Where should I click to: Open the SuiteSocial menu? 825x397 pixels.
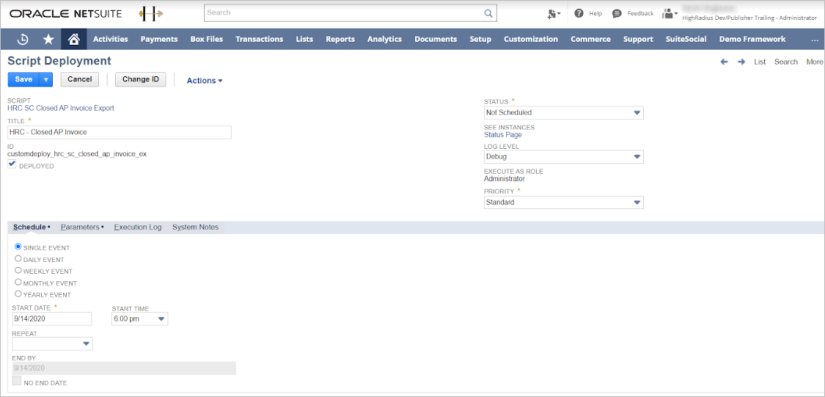point(686,39)
